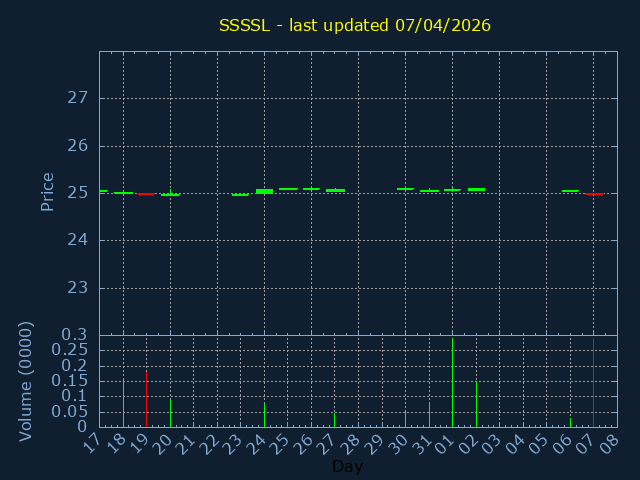Click day label 24 on the x-axis
Viewport: 640px width, 480px height.
pos(257,444)
